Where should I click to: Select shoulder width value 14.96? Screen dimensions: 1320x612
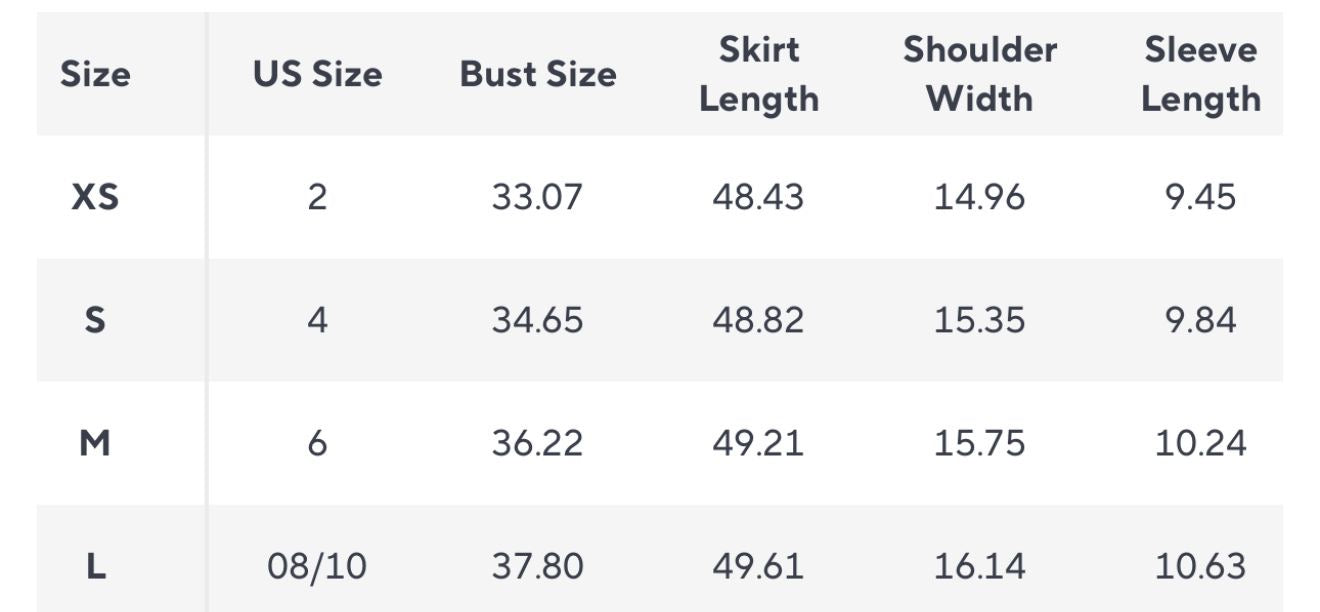click(x=979, y=197)
